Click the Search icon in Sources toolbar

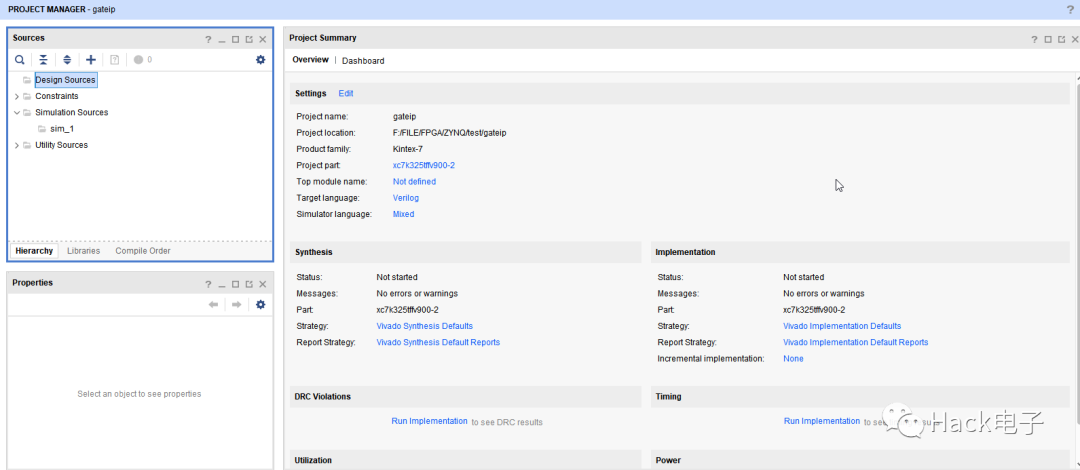click(19, 60)
